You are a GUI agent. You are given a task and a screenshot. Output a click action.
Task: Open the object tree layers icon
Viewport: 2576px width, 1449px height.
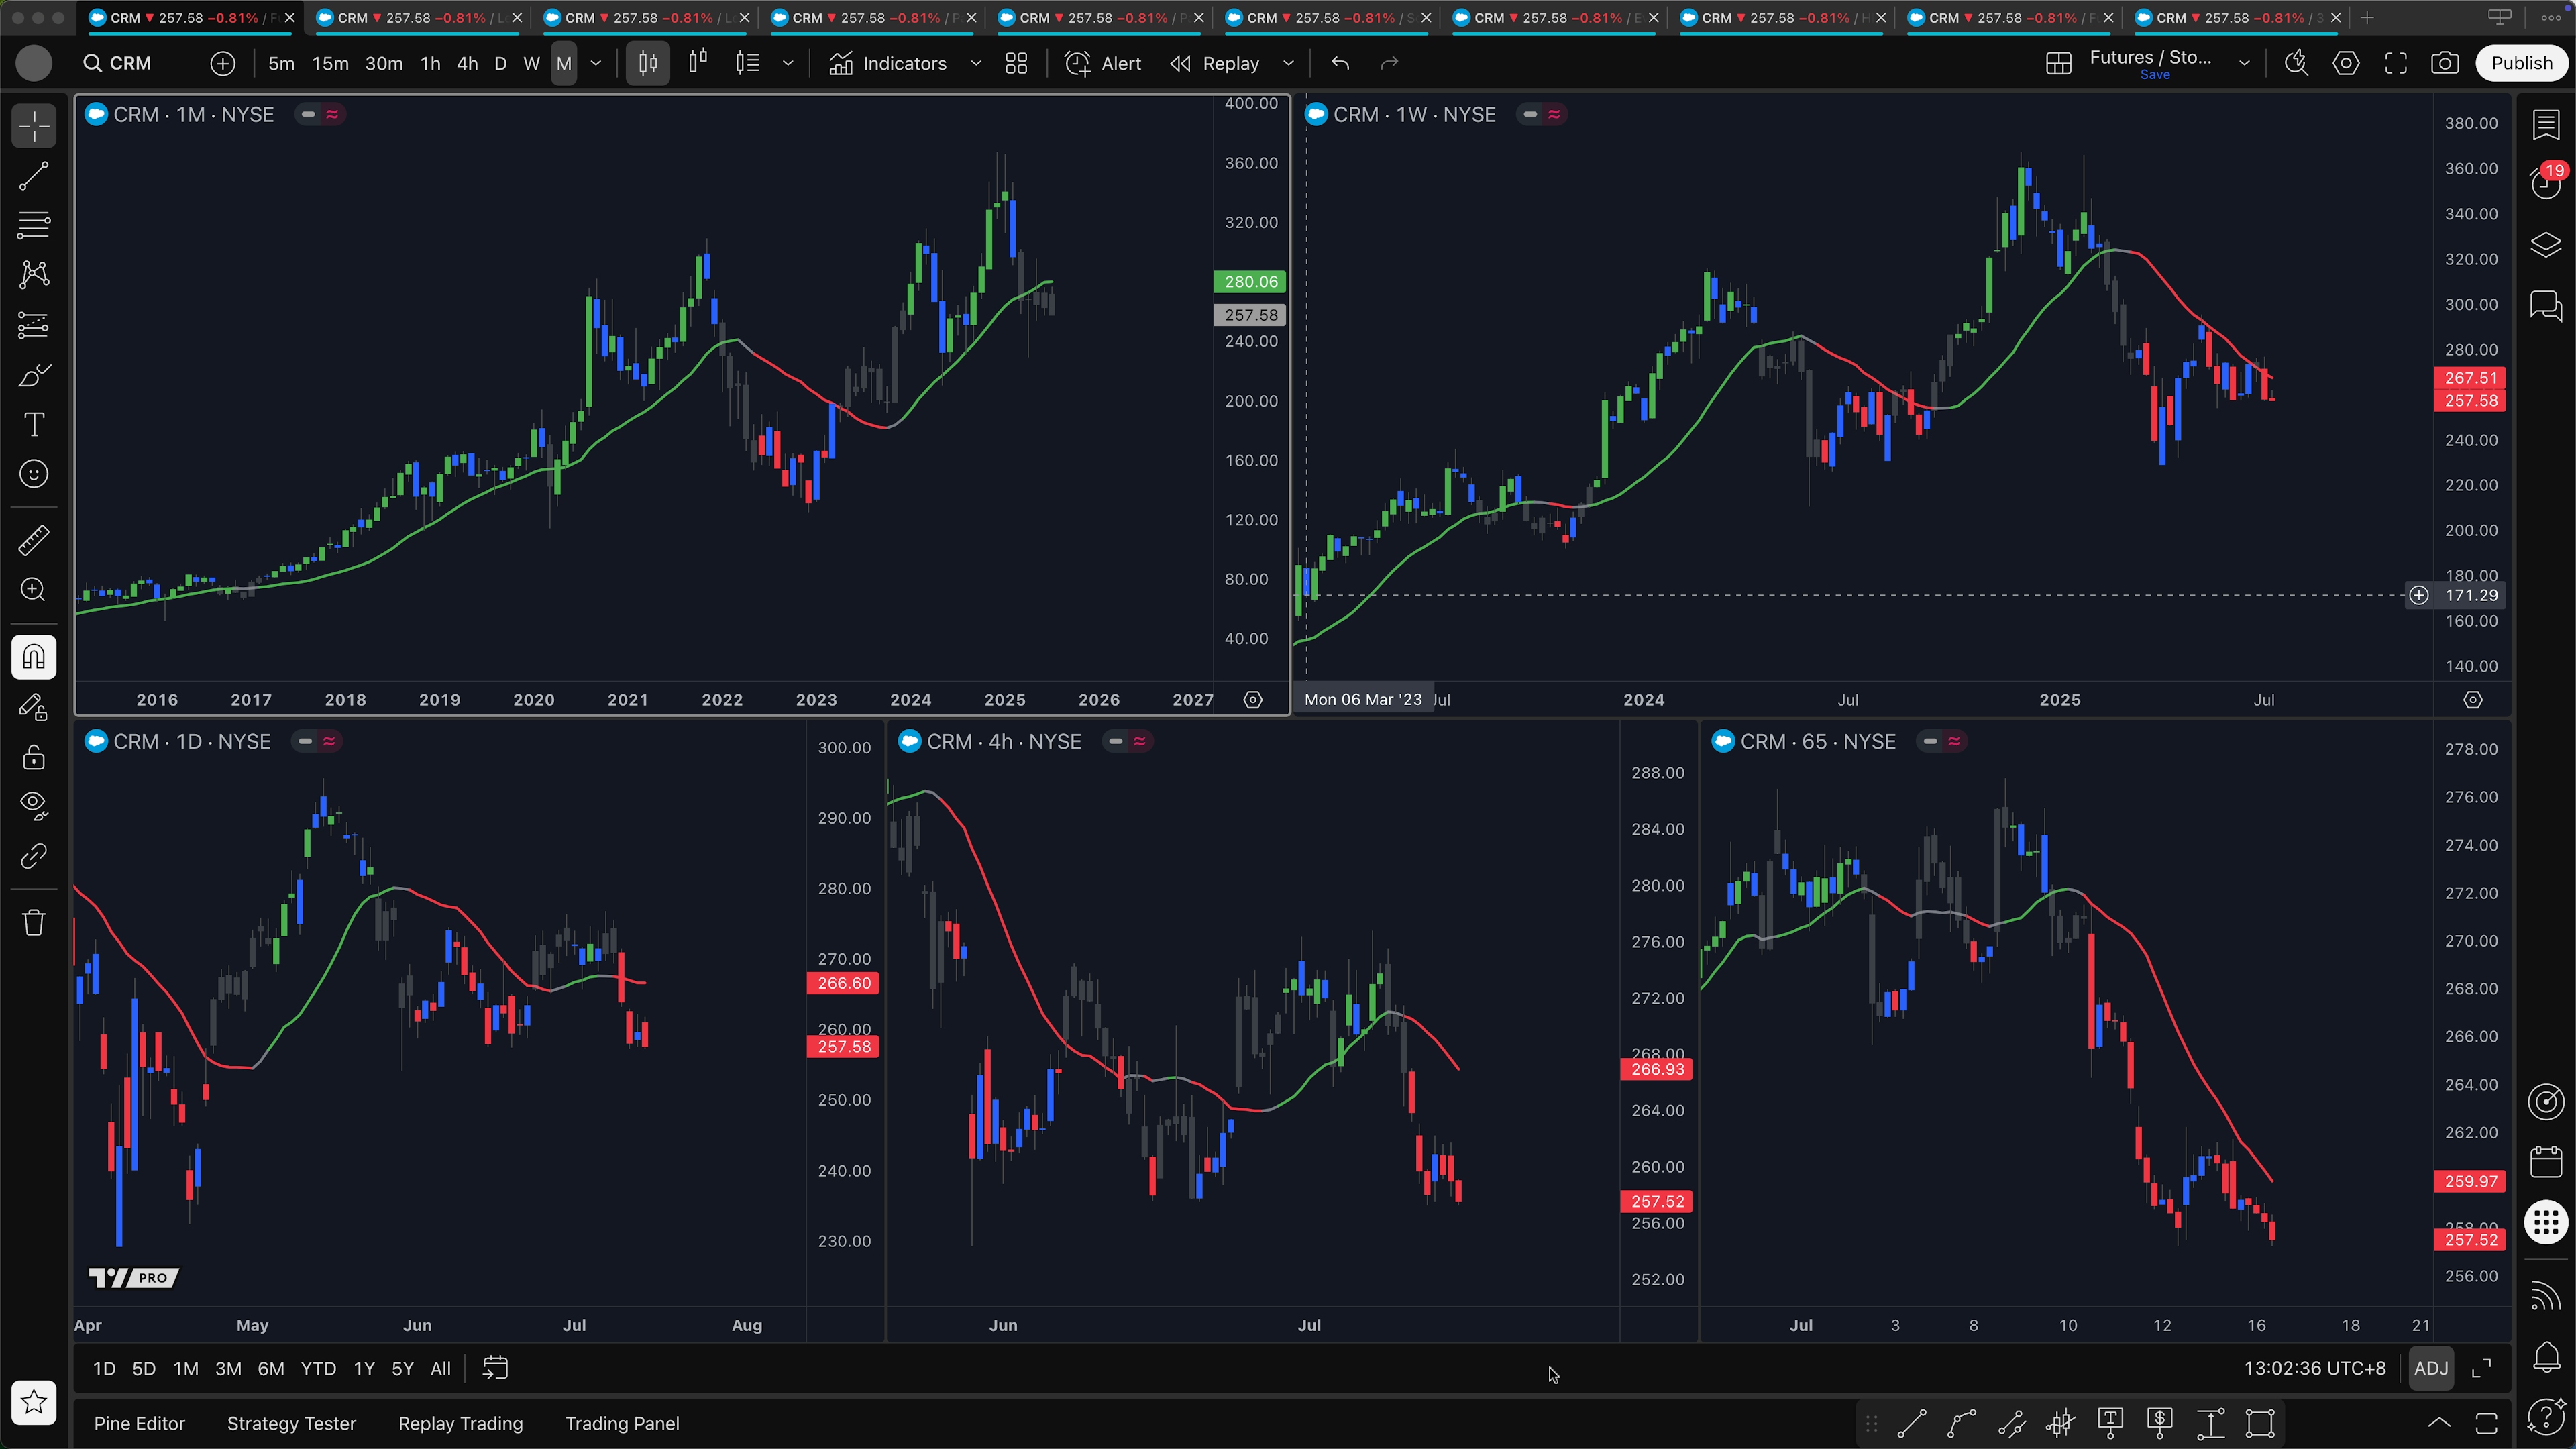[x=2546, y=245]
